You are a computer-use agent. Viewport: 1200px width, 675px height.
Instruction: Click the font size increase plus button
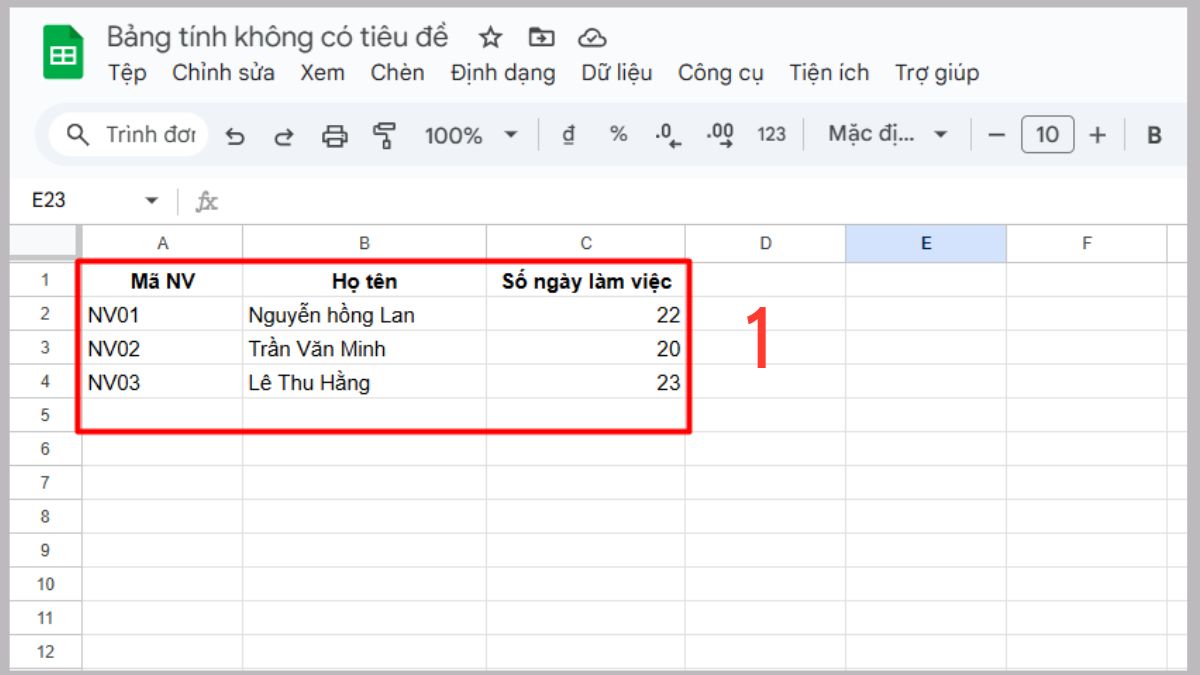click(1098, 135)
